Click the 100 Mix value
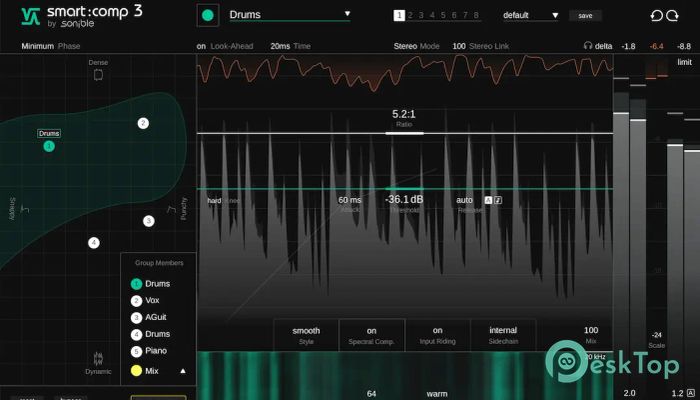 point(591,330)
